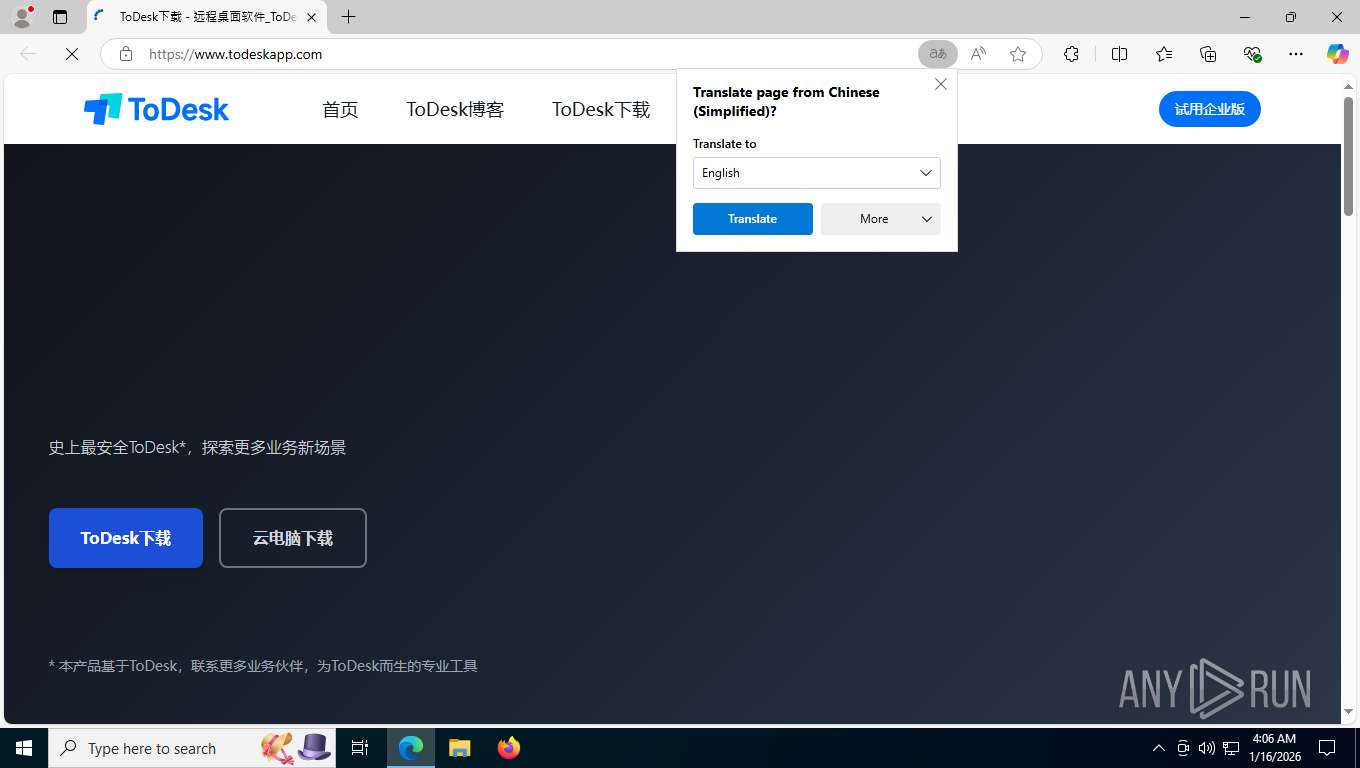Open ToDesk博客 navigation item
Viewport: 1360px width, 768px height.
[455, 110]
